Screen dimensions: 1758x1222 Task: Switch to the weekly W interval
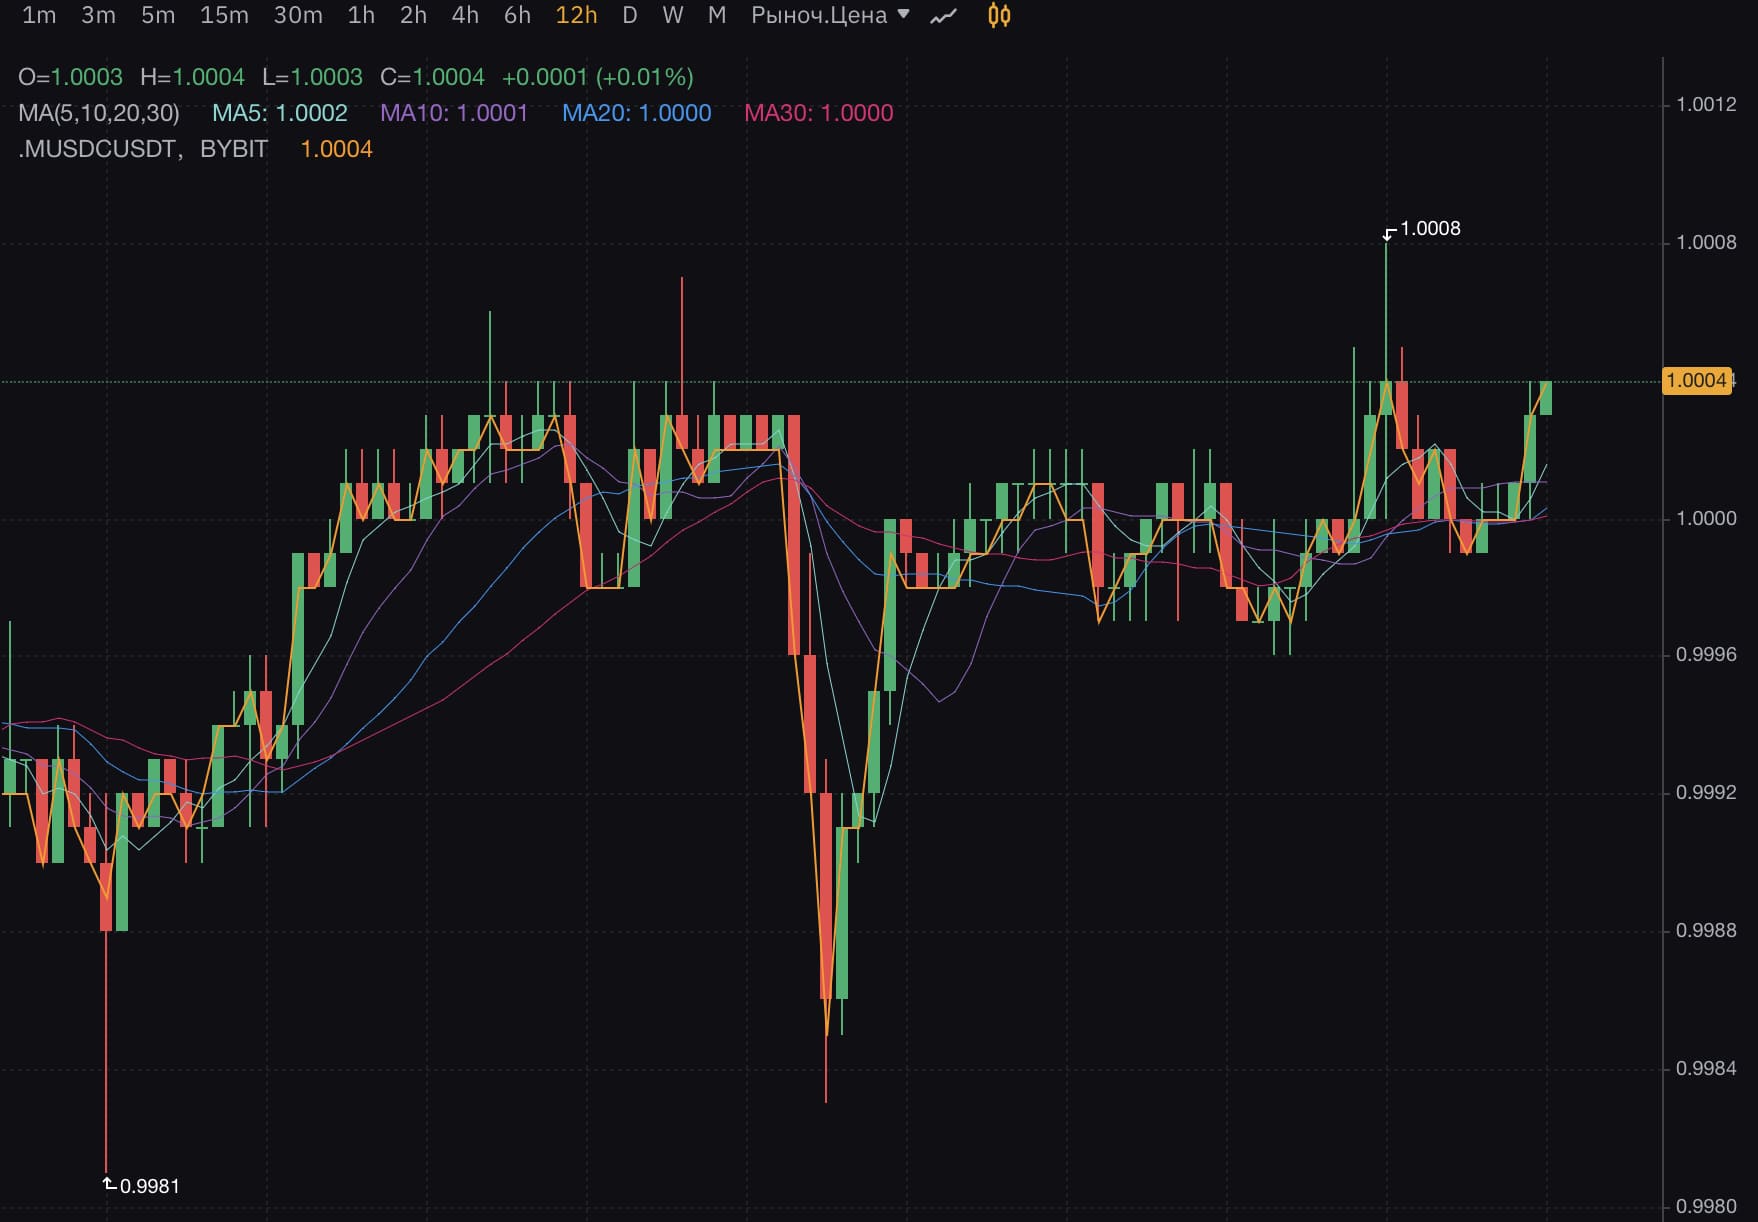673,15
